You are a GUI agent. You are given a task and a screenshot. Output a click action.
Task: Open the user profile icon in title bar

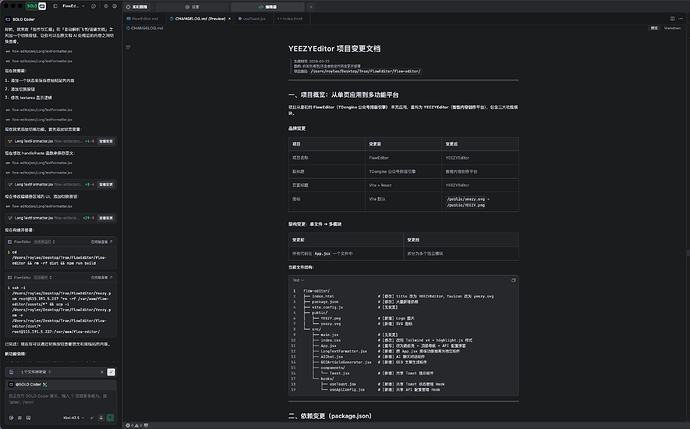click(114, 6)
